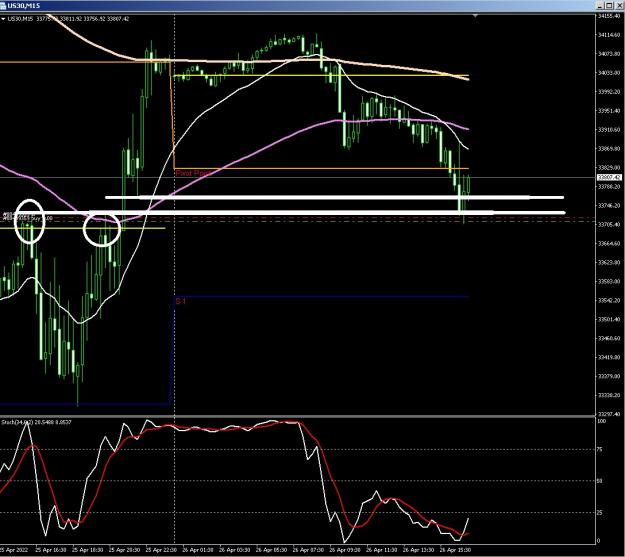This screenshot has height=557, width=625.
Task: Click price scale value 34114.60
Action: pyautogui.click(x=609, y=35)
